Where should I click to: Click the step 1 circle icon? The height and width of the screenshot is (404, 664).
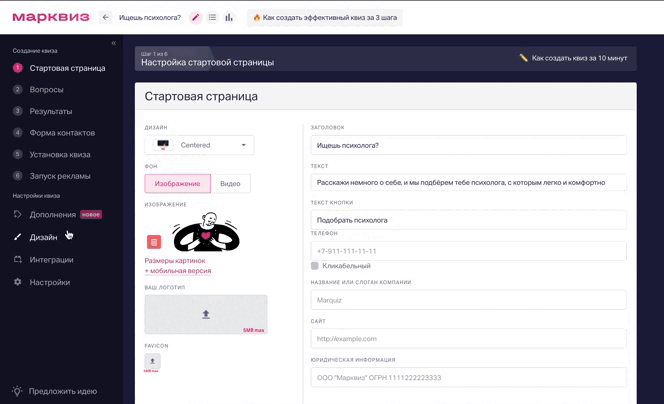(17, 68)
